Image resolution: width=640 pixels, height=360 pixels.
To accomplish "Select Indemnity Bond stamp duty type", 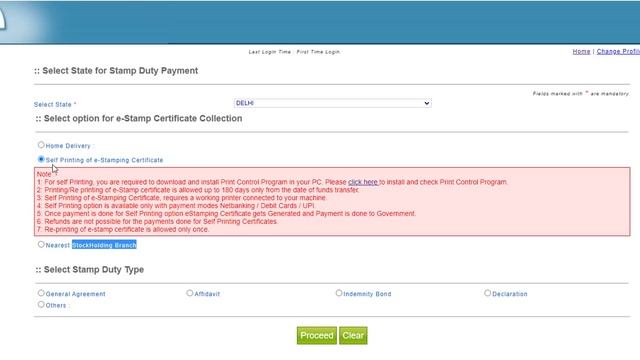I will coord(339,293).
